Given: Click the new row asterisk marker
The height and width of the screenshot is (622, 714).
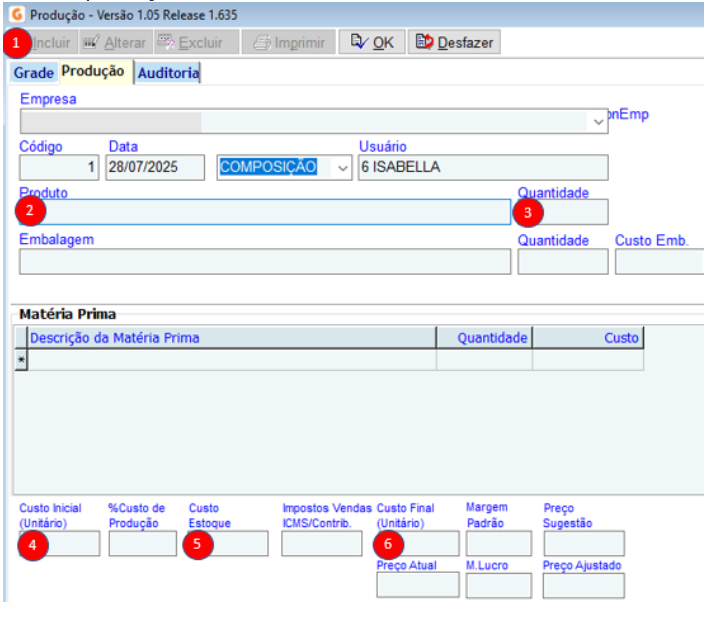Looking at the screenshot, I should [x=21, y=360].
